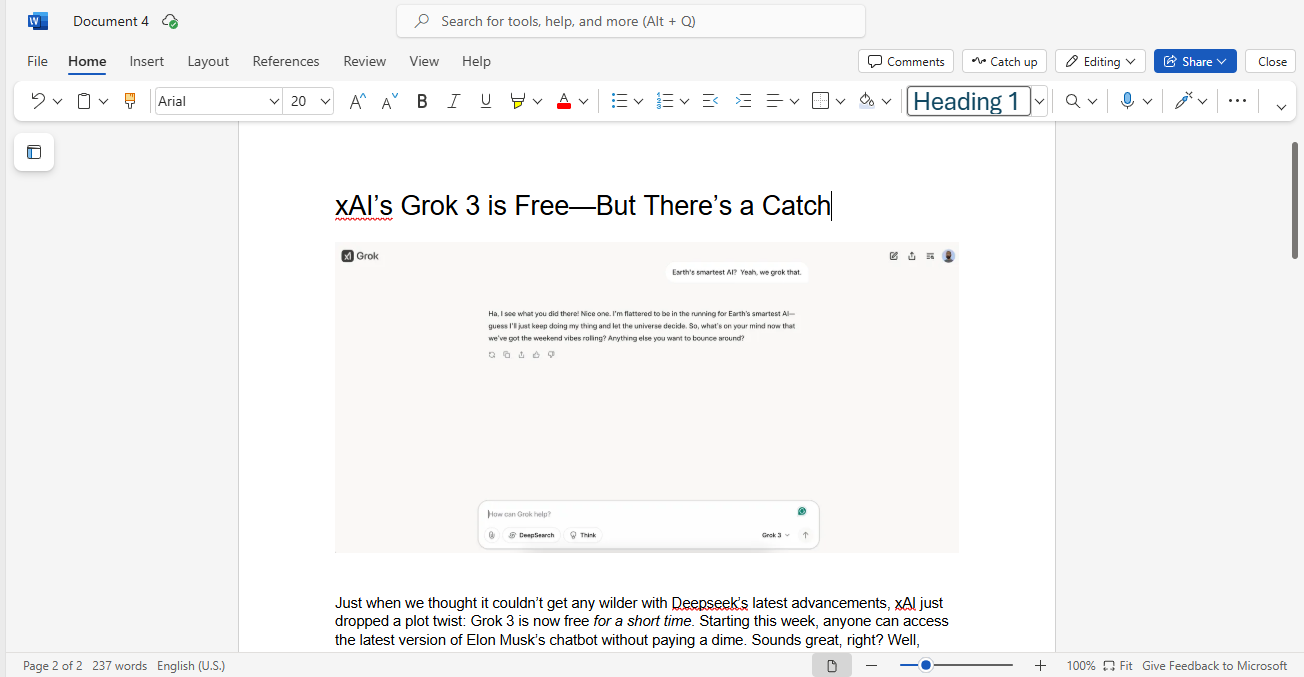This screenshot has width=1304, height=677.
Task: Open the Comments pane
Action: click(x=906, y=61)
